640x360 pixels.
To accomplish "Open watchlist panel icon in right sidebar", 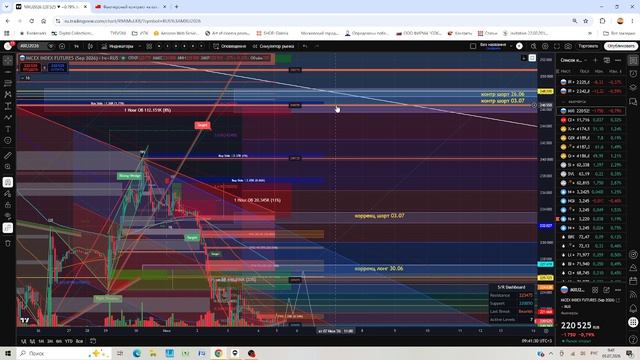I will click(x=633, y=60).
